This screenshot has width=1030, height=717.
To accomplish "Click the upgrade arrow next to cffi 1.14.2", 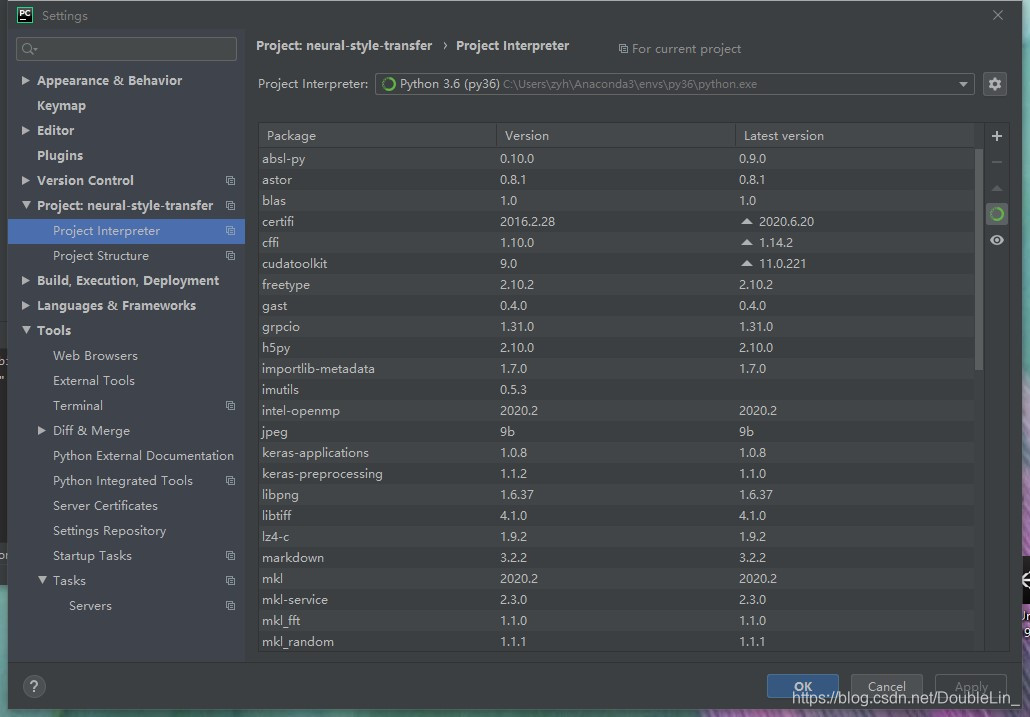I will coord(746,242).
